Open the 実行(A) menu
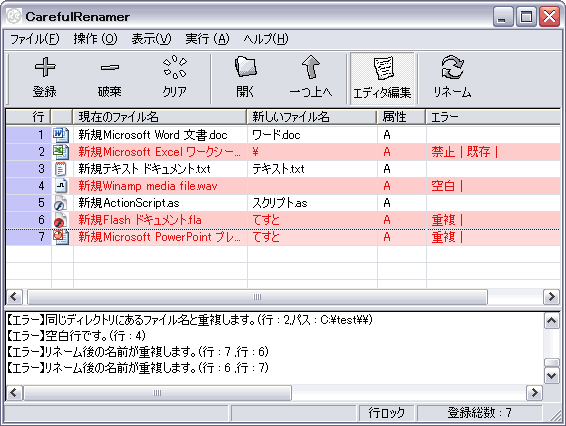 pos(207,39)
